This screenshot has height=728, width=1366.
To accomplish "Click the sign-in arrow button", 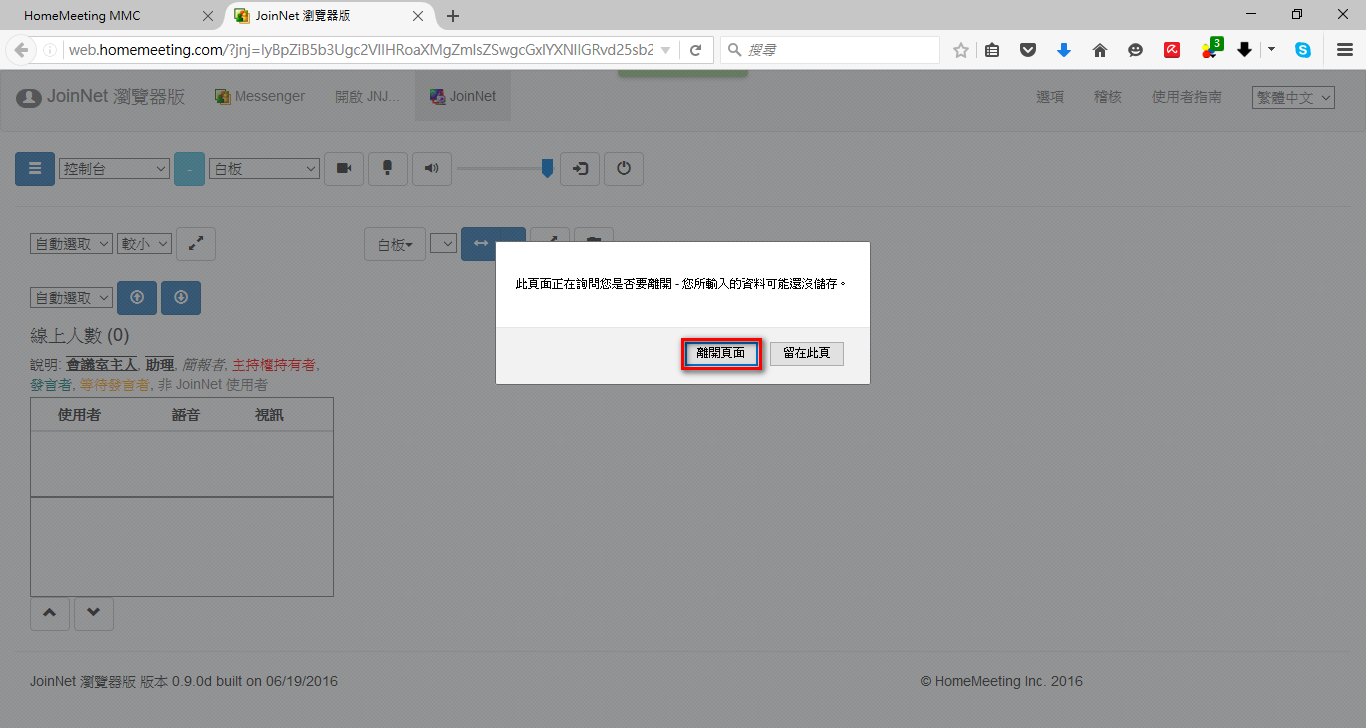I will pyautogui.click(x=580, y=169).
